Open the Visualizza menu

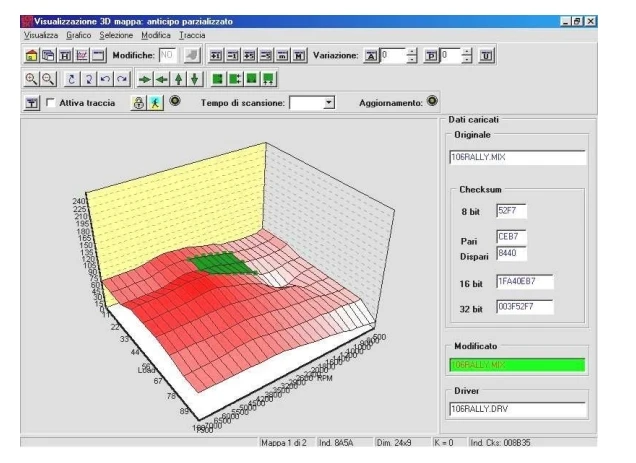coord(41,35)
